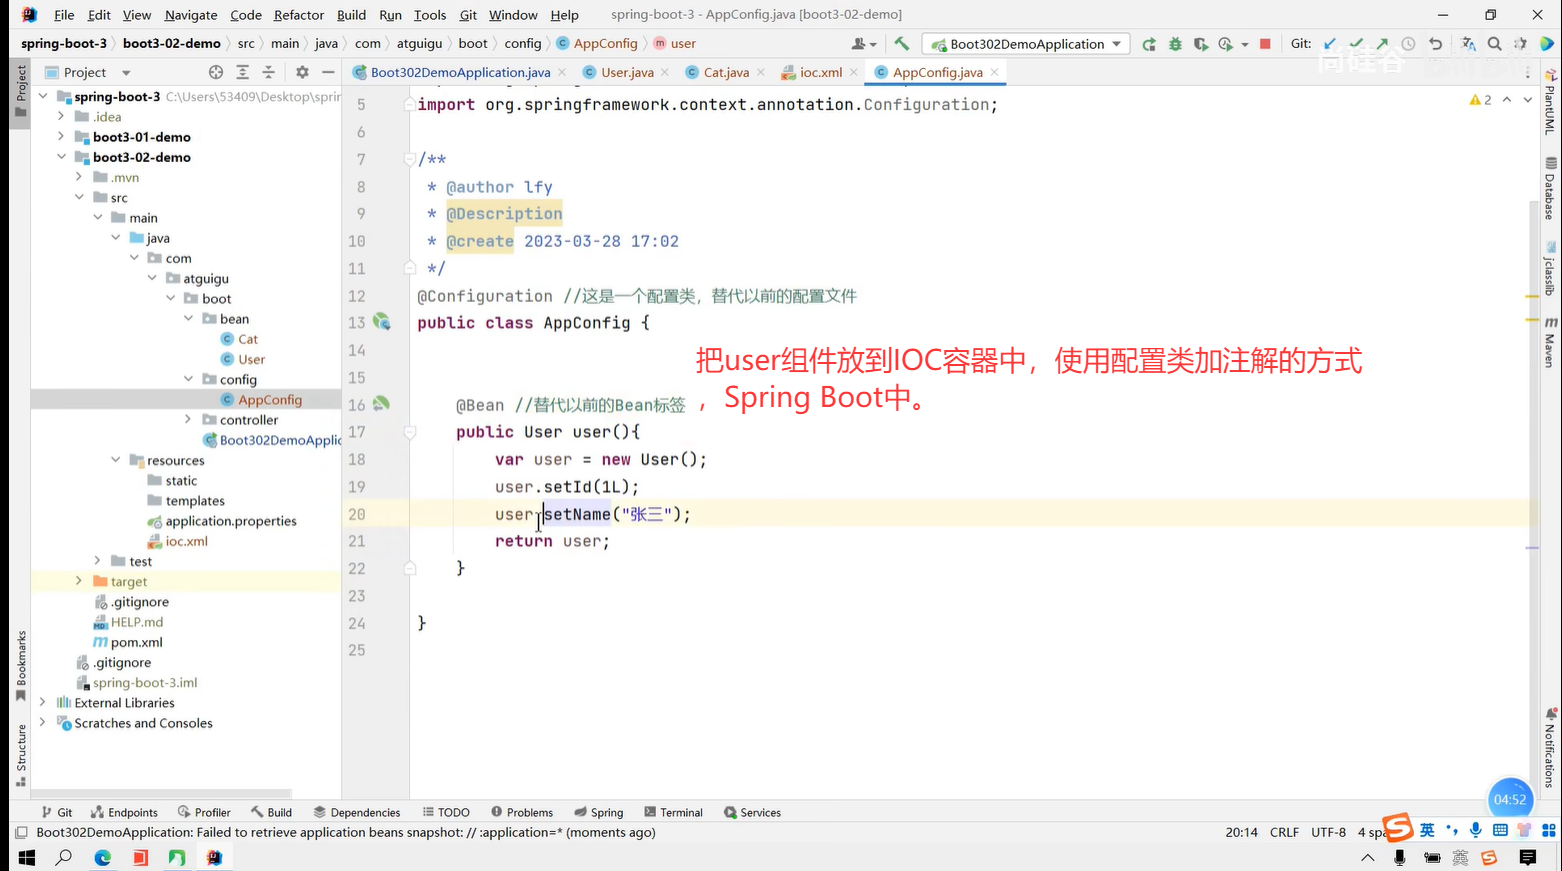Toggle tool window bars at status bar corner

coord(21,832)
